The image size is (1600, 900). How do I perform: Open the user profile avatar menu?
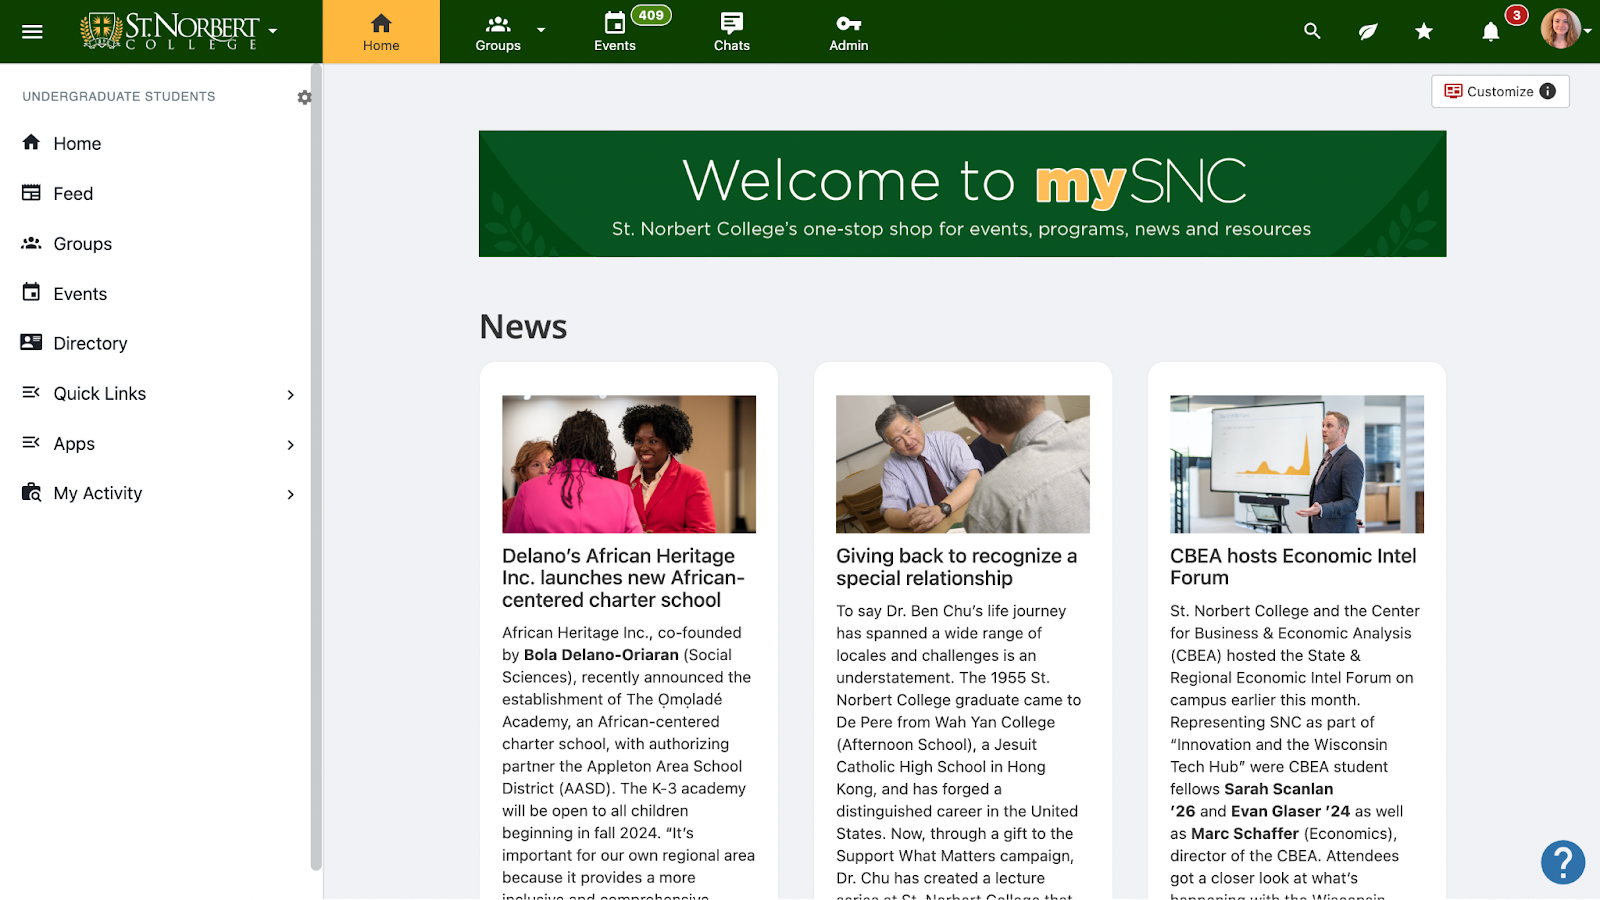[x=1560, y=29]
